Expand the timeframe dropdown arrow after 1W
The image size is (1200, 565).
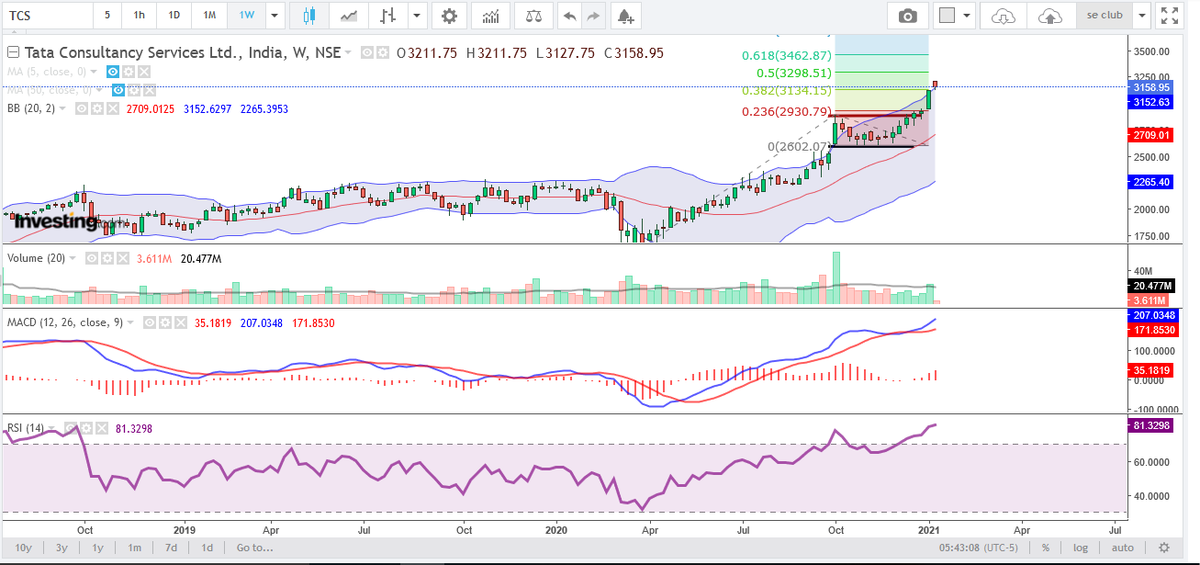point(275,16)
